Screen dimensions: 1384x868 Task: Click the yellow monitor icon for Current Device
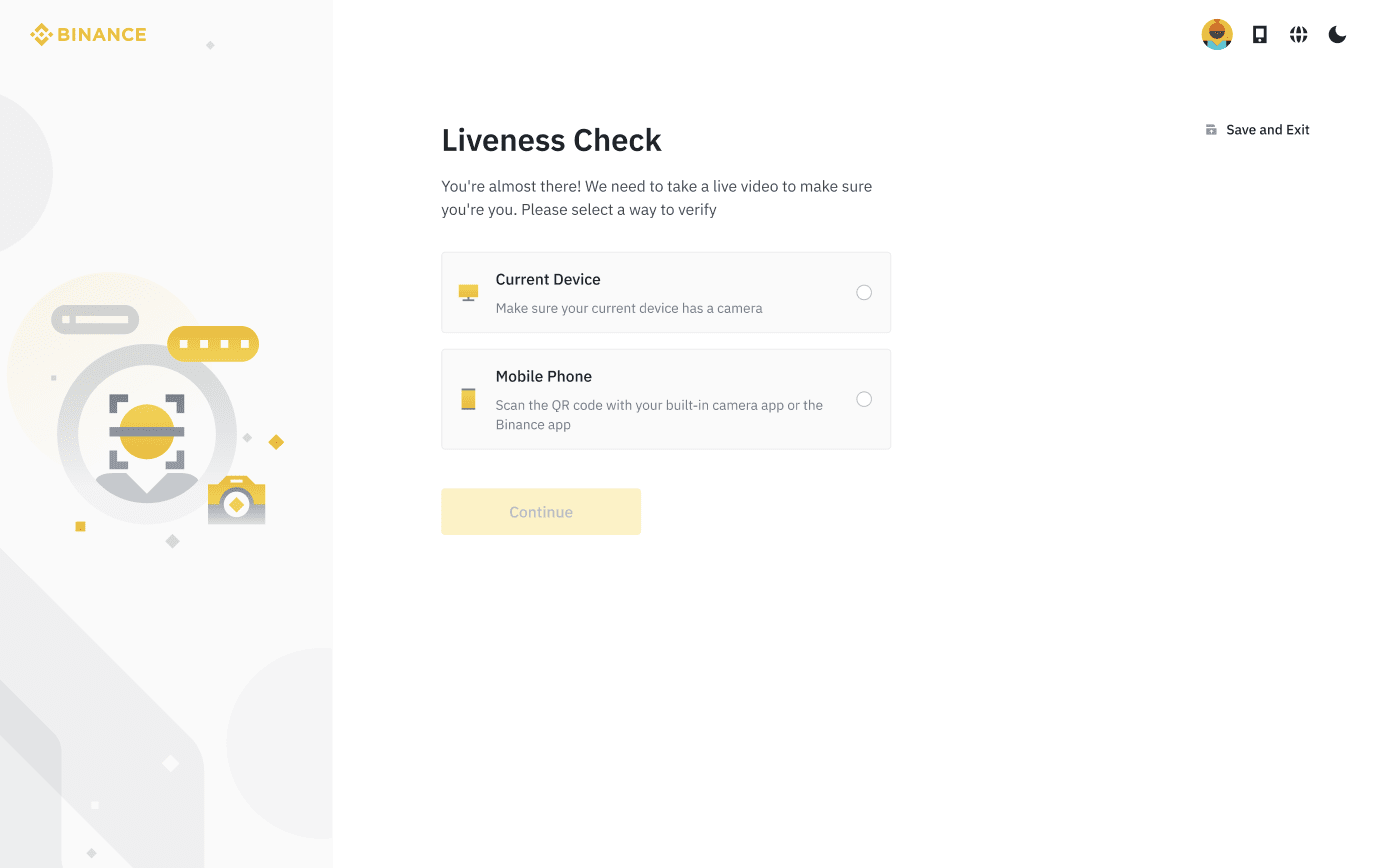tap(468, 293)
